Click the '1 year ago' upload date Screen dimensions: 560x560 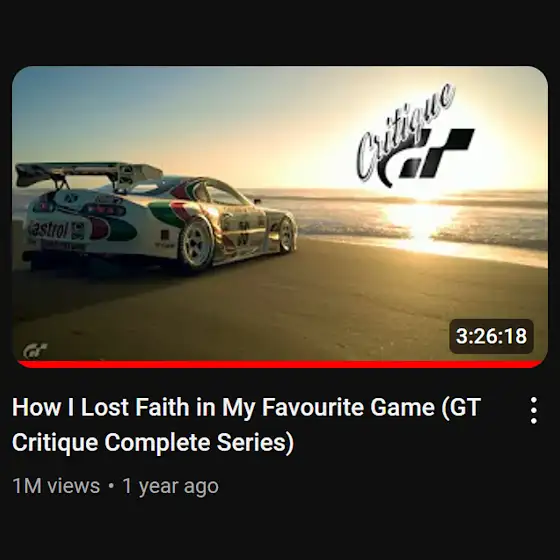tap(170, 486)
